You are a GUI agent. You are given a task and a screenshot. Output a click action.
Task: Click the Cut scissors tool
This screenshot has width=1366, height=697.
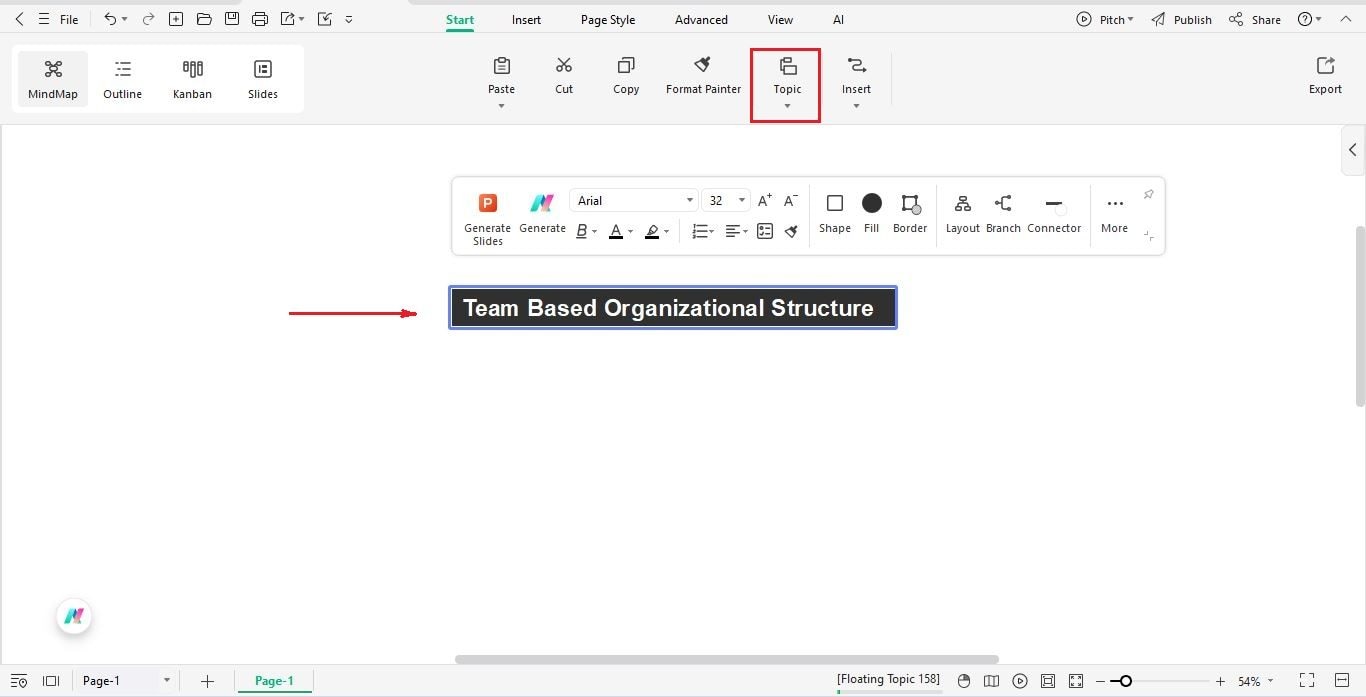tap(564, 76)
